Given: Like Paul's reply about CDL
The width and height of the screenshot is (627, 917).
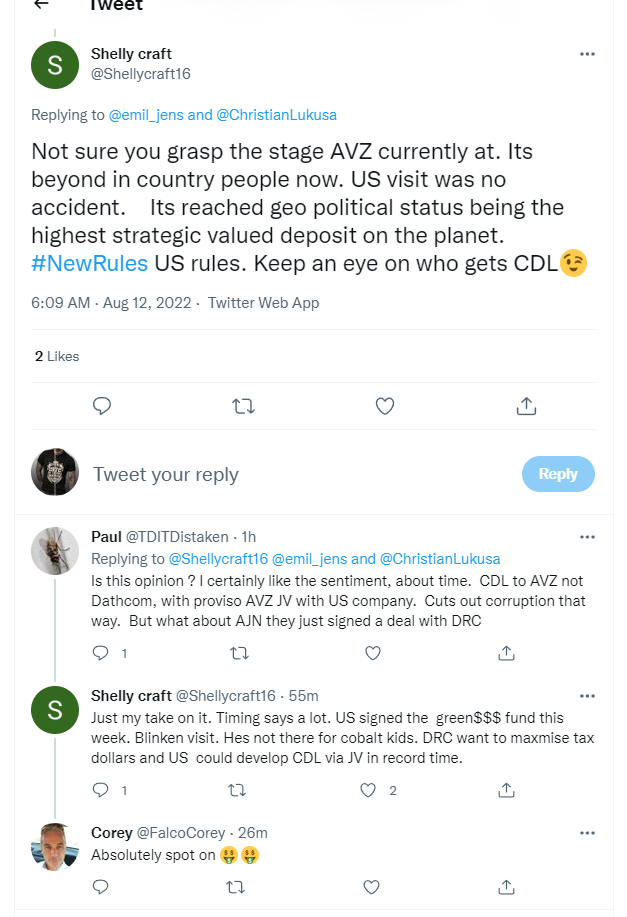Looking at the screenshot, I should (372, 653).
